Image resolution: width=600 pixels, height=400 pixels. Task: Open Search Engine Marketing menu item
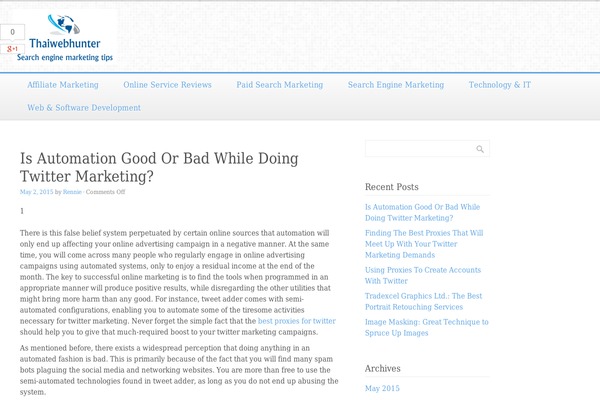pyautogui.click(x=396, y=85)
